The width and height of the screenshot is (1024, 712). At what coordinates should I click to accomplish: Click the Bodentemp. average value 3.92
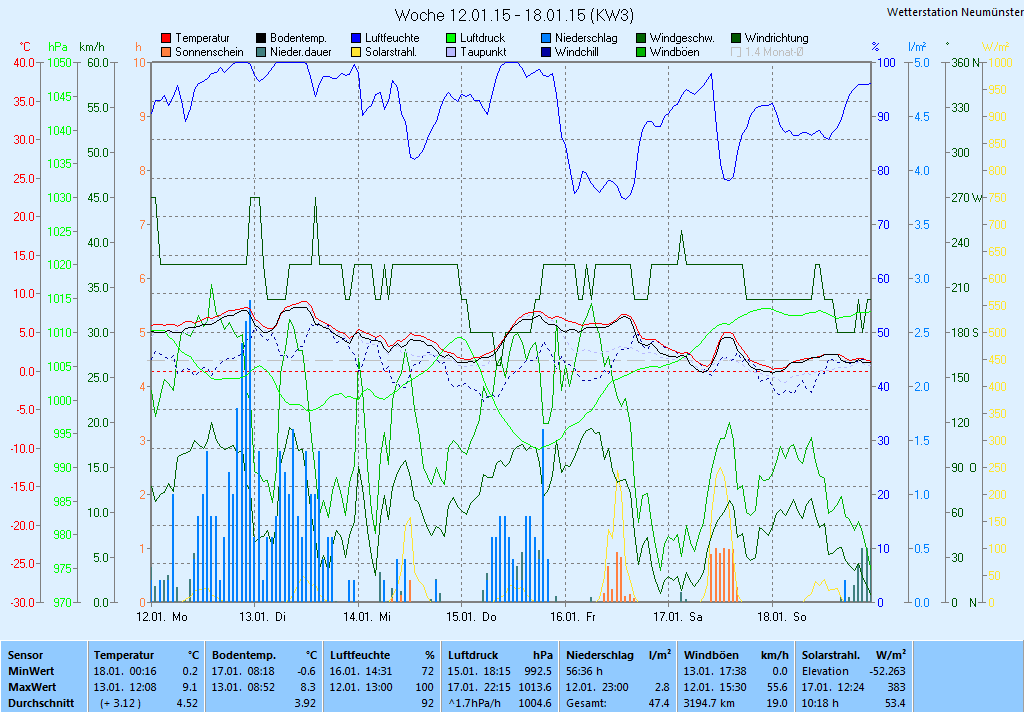[306, 704]
